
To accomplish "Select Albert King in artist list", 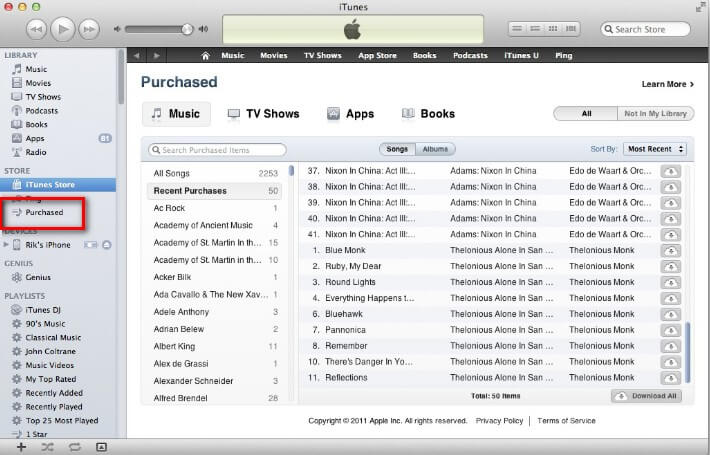I will click(x=215, y=347).
